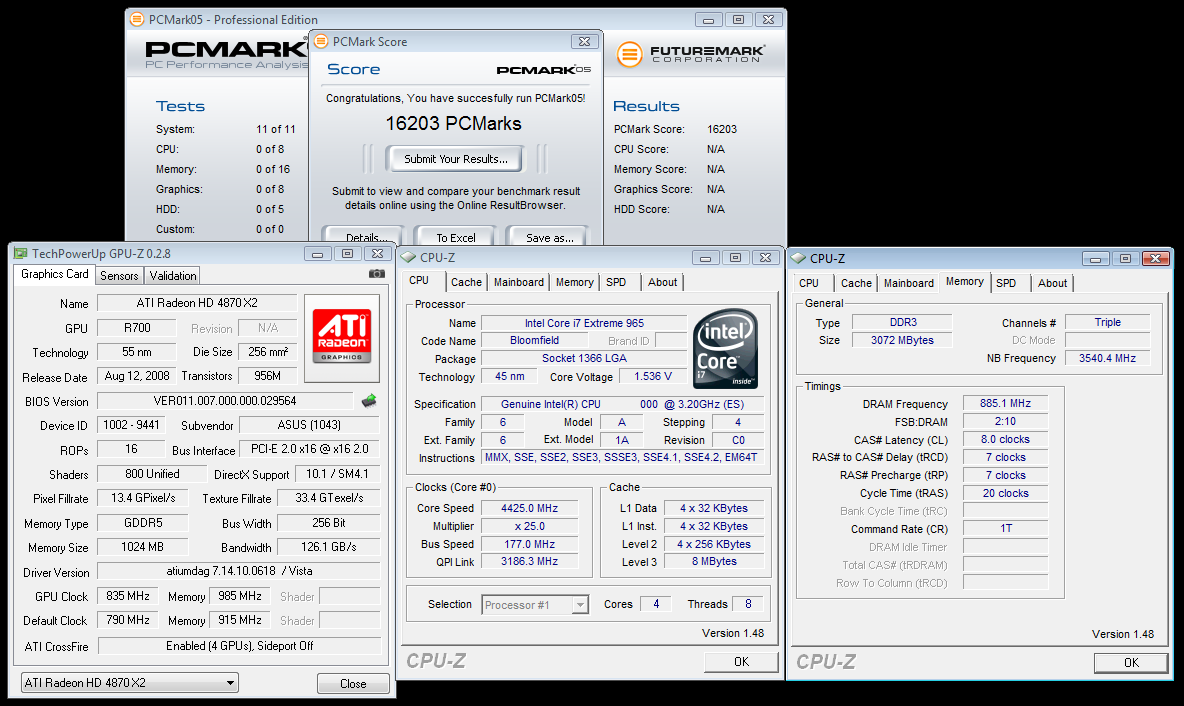Click the memory Type DDR3 value
The image size is (1184, 706).
click(x=902, y=322)
